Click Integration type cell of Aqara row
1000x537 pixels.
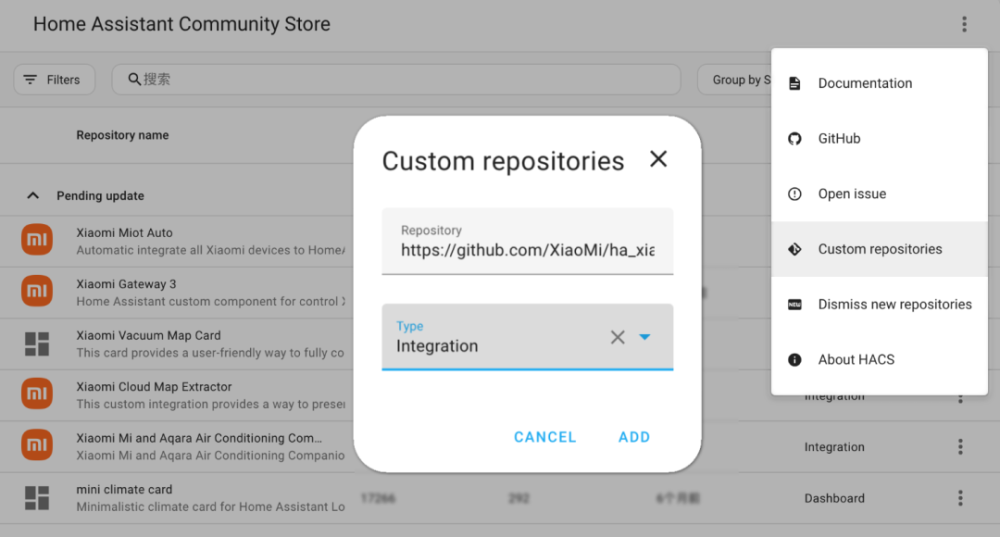click(834, 447)
